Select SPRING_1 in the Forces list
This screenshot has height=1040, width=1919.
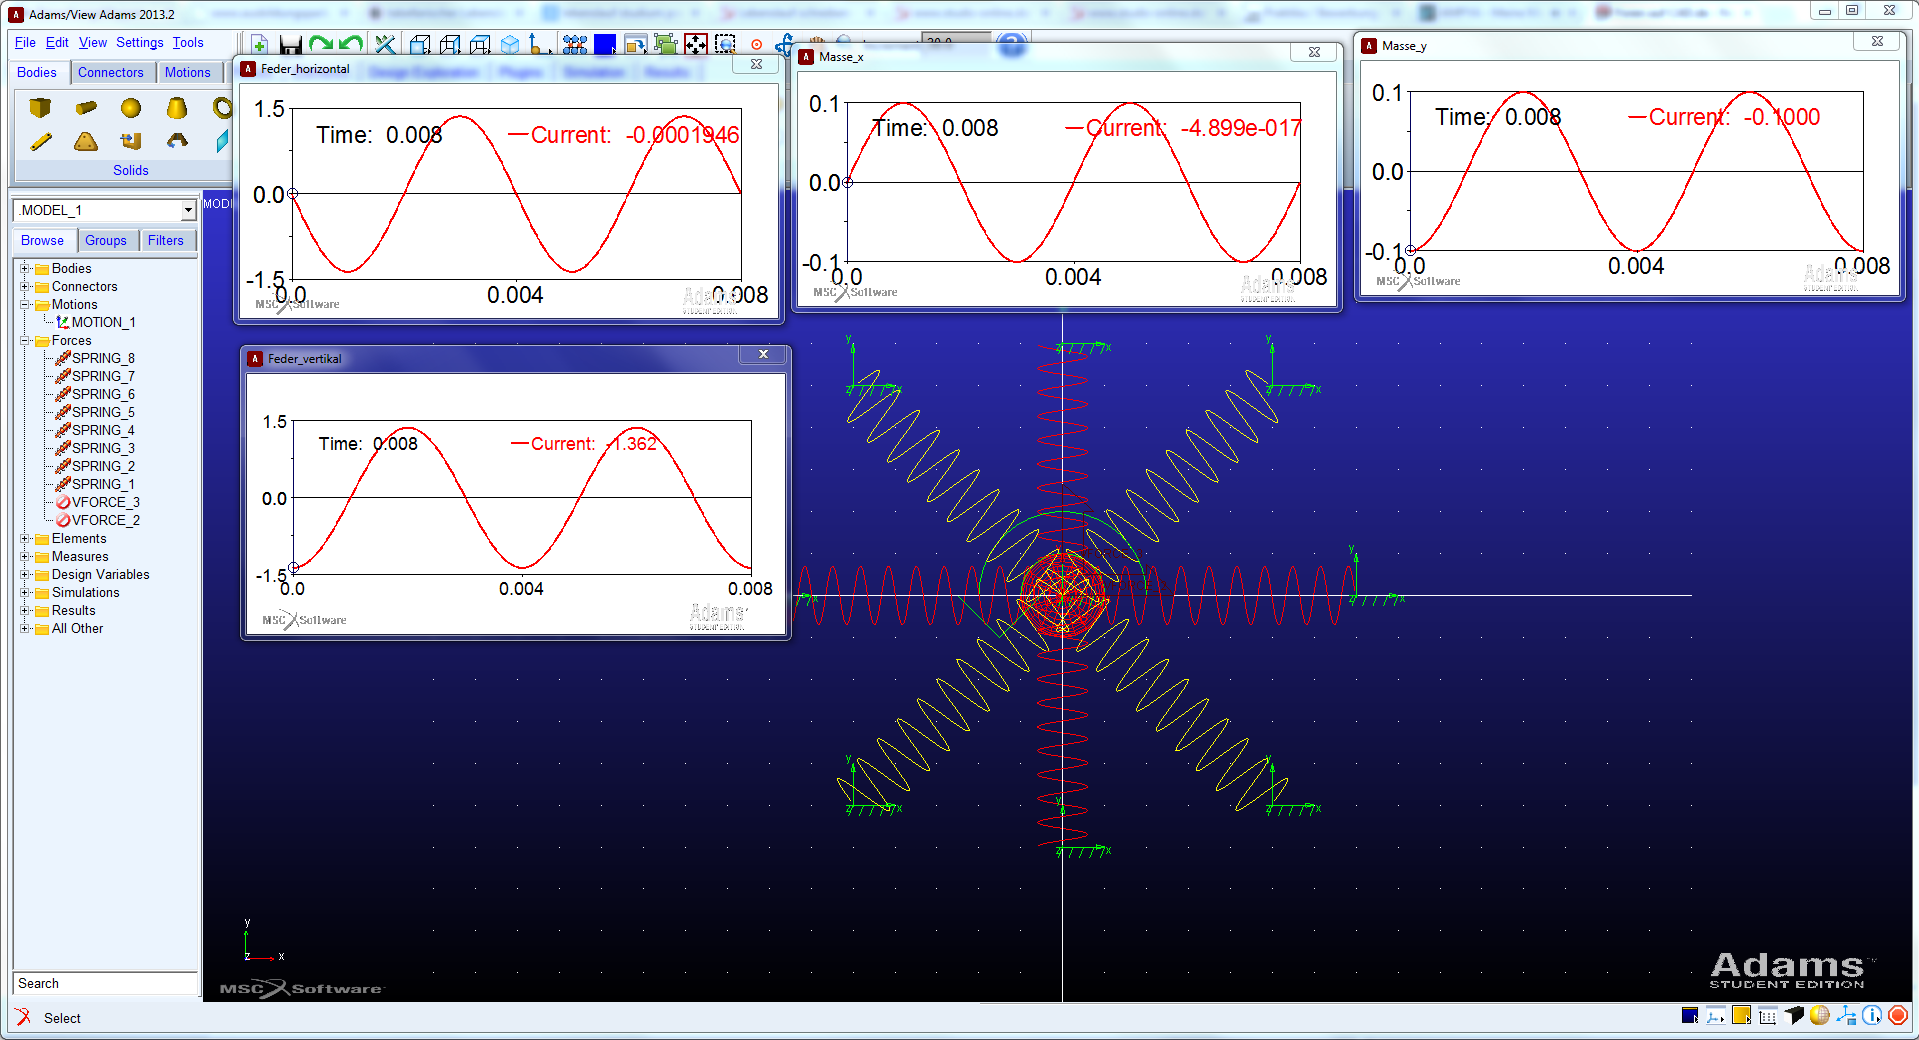click(x=103, y=484)
